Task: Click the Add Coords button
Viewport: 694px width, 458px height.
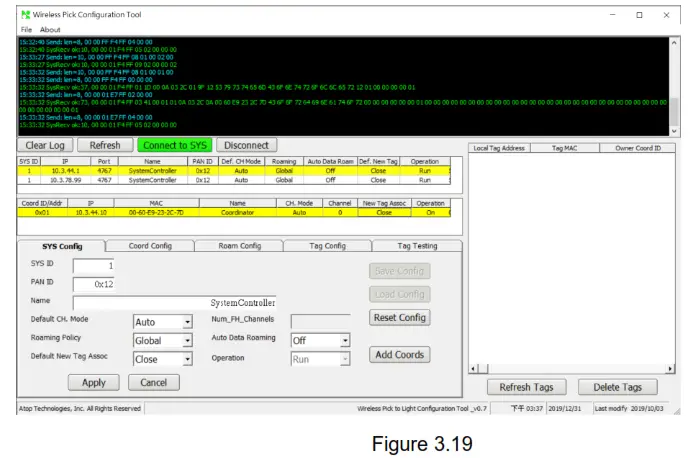Action: click(x=400, y=354)
